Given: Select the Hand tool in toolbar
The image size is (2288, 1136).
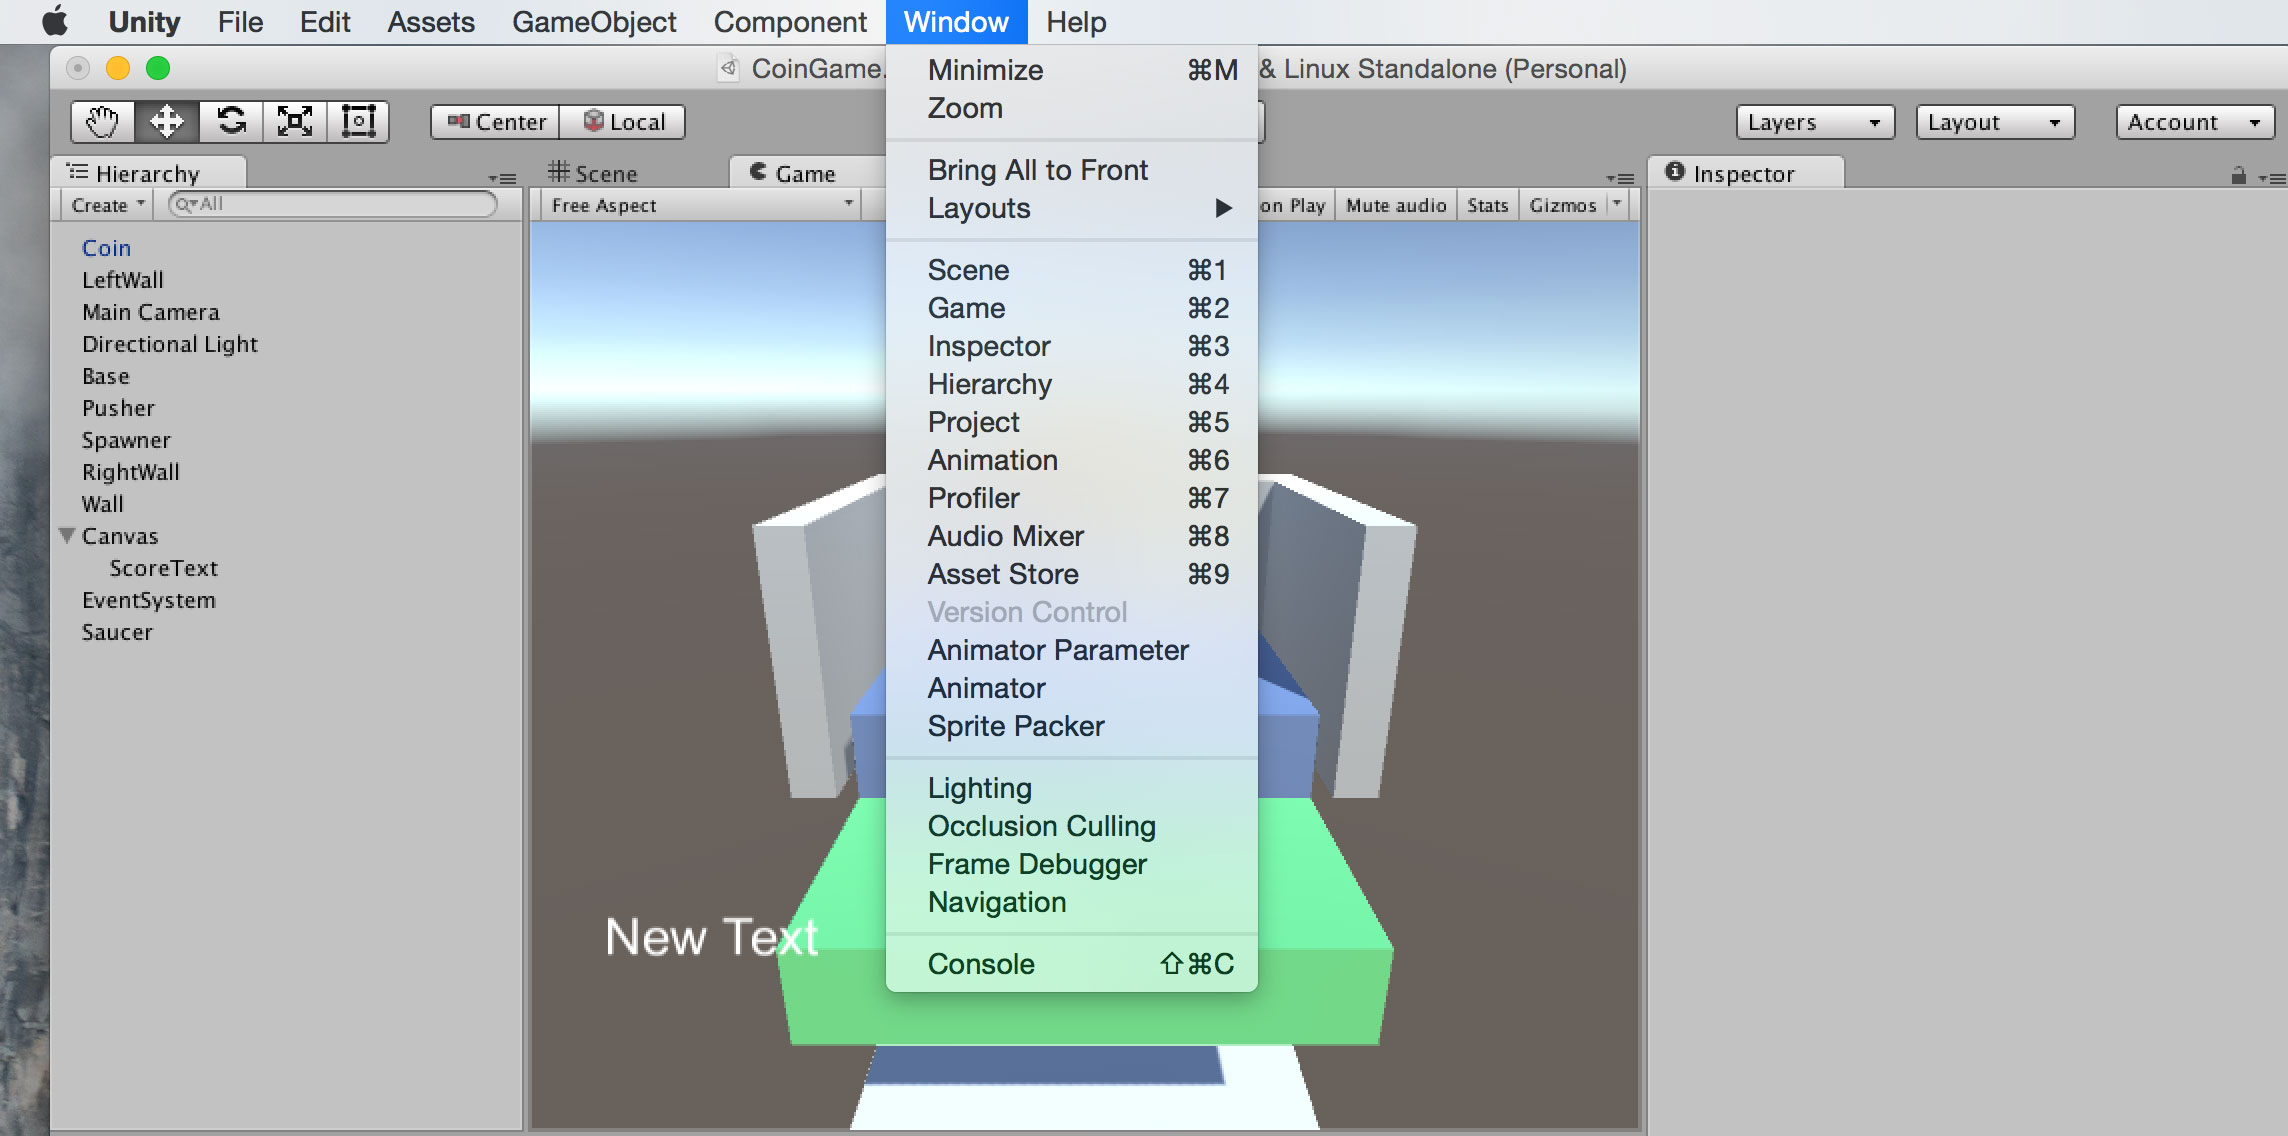Looking at the screenshot, I should coord(102,122).
